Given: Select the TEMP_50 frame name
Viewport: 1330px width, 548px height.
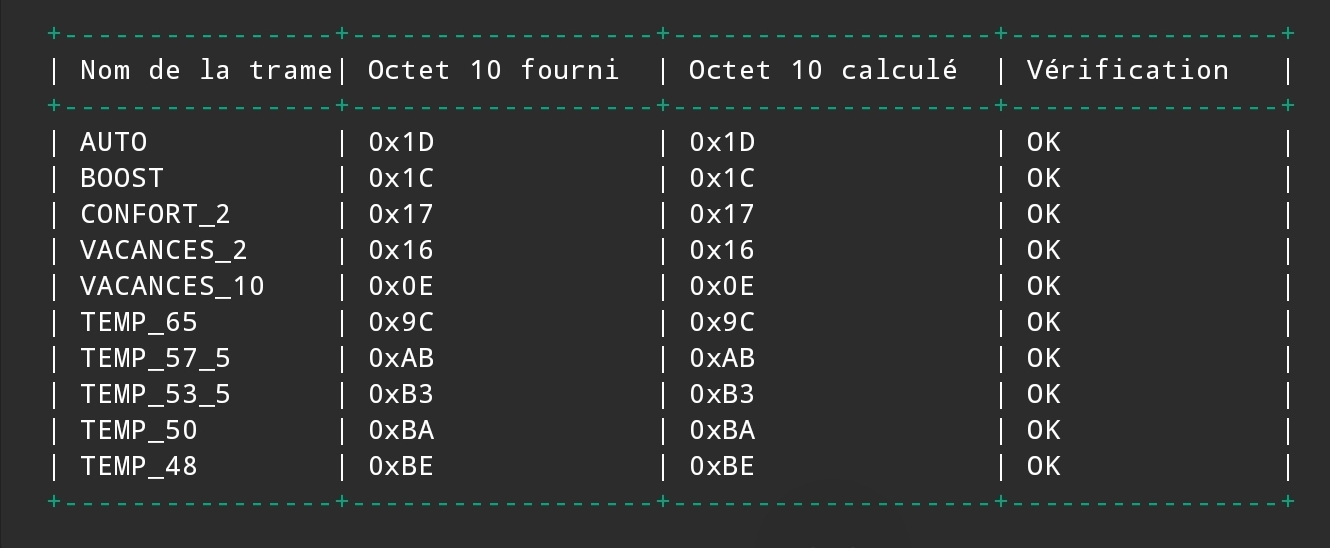Looking at the screenshot, I should (138, 430).
